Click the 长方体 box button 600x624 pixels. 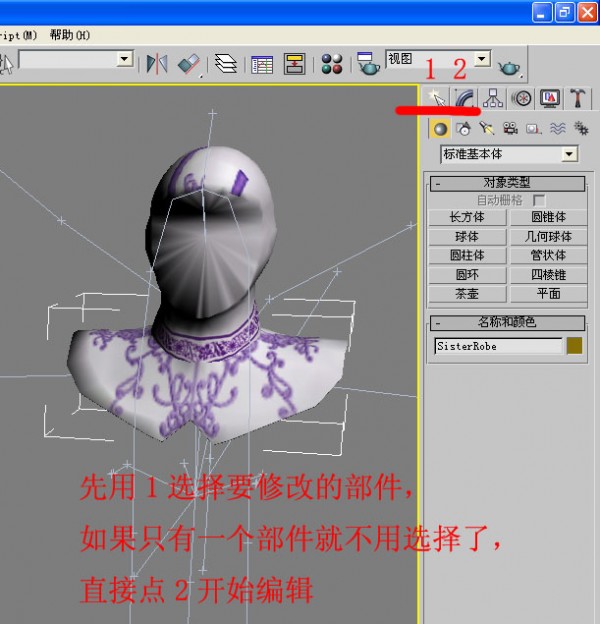coord(467,217)
